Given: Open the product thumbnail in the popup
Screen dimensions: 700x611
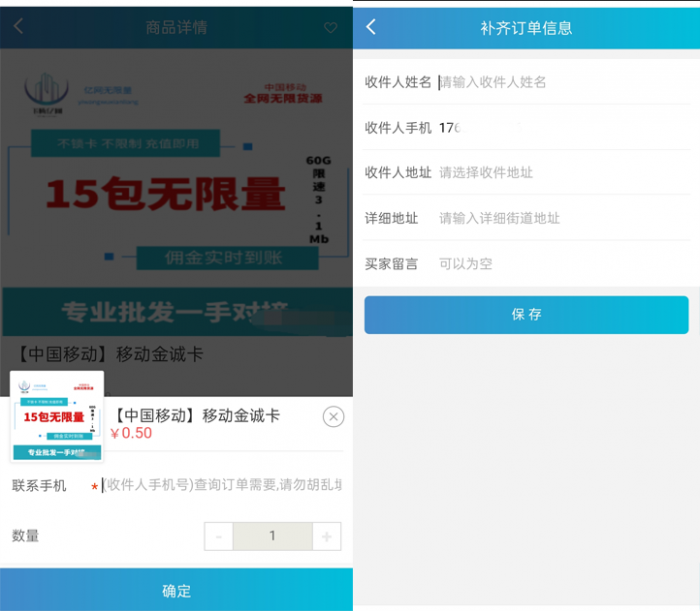Looking at the screenshot, I should (x=57, y=417).
